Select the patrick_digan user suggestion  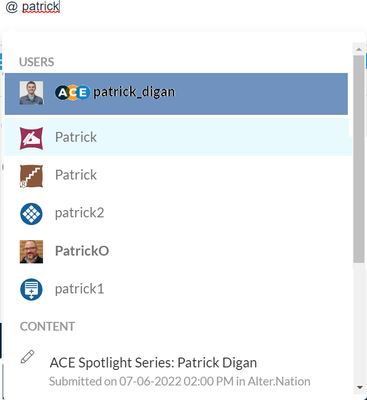click(x=176, y=94)
